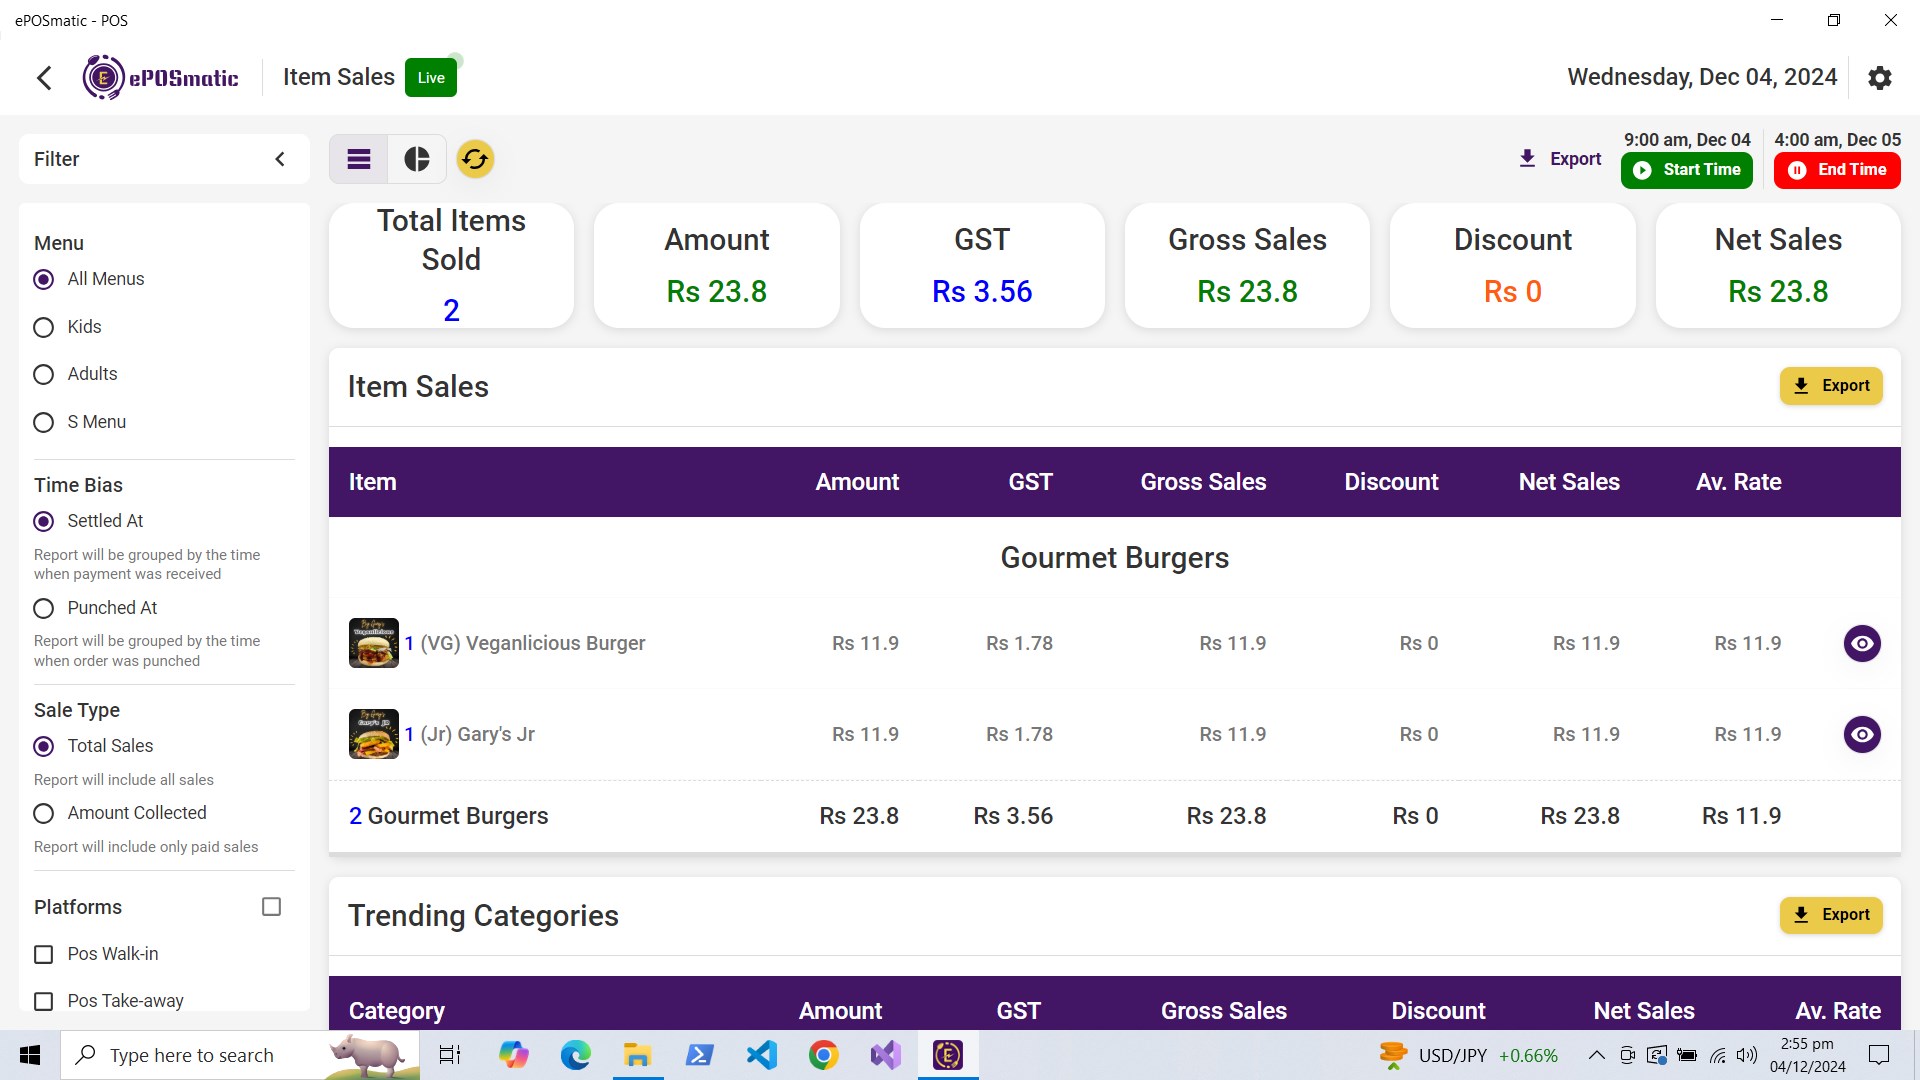
Task: Expand hidden system tray icons arrow
Action: pos(1597,1055)
